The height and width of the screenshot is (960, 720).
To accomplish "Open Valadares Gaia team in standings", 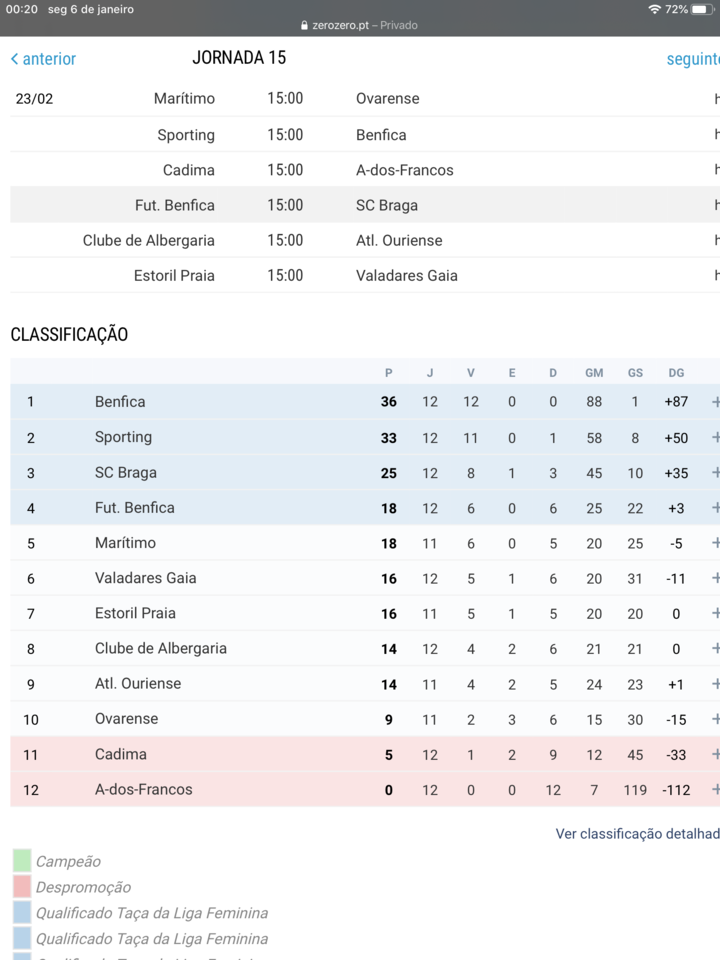I will (x=145, y=578).
